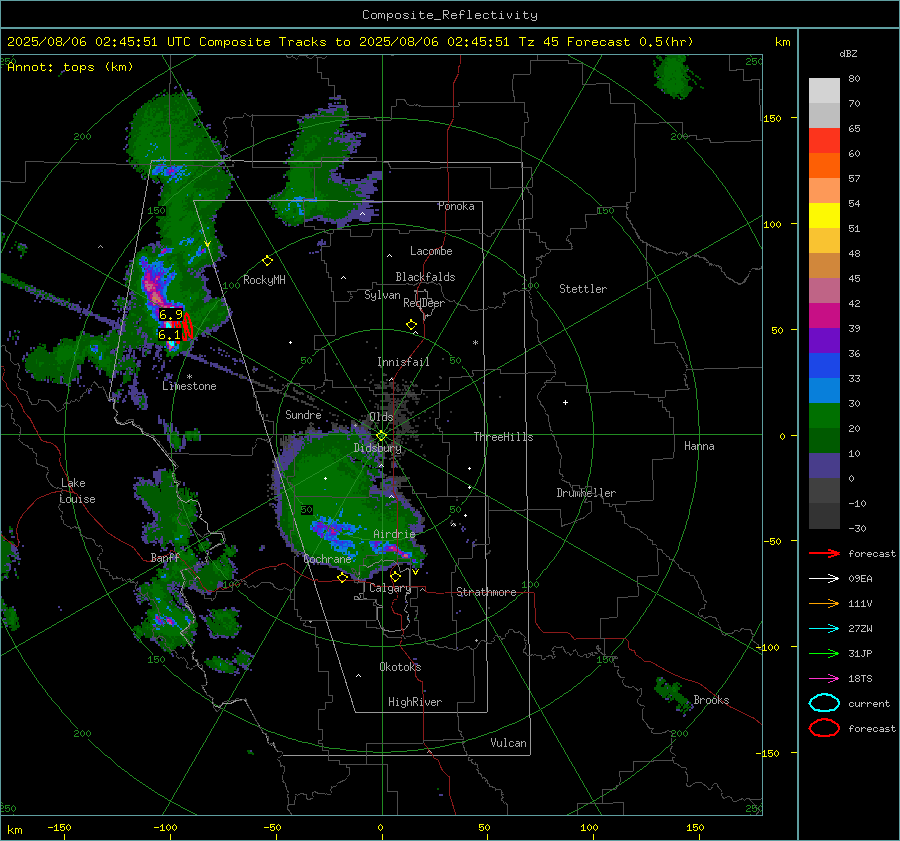Viewport: 900px width, 841px height.
Task: Click the Innisfail city label
Action: pyautogui.click(x=403, y=362)
